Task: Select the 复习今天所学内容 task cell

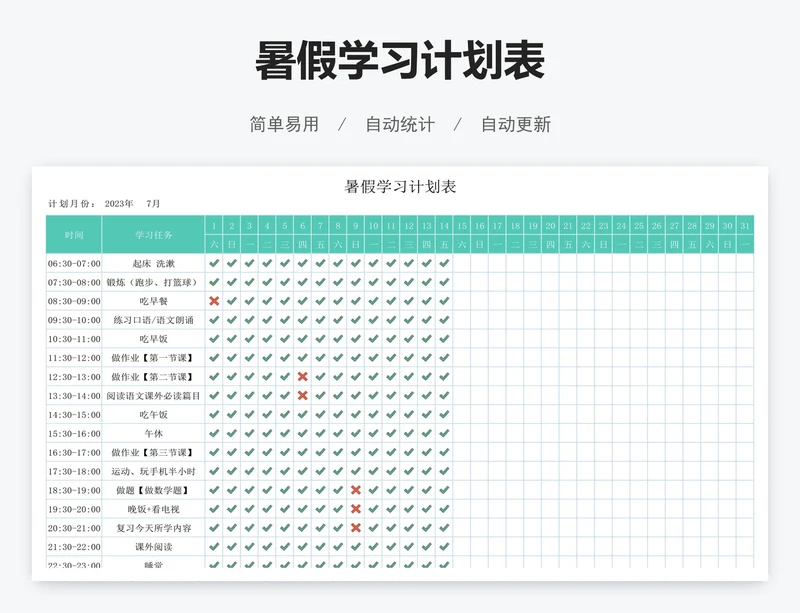Action: pyautogui.click(x=154, y=528)
